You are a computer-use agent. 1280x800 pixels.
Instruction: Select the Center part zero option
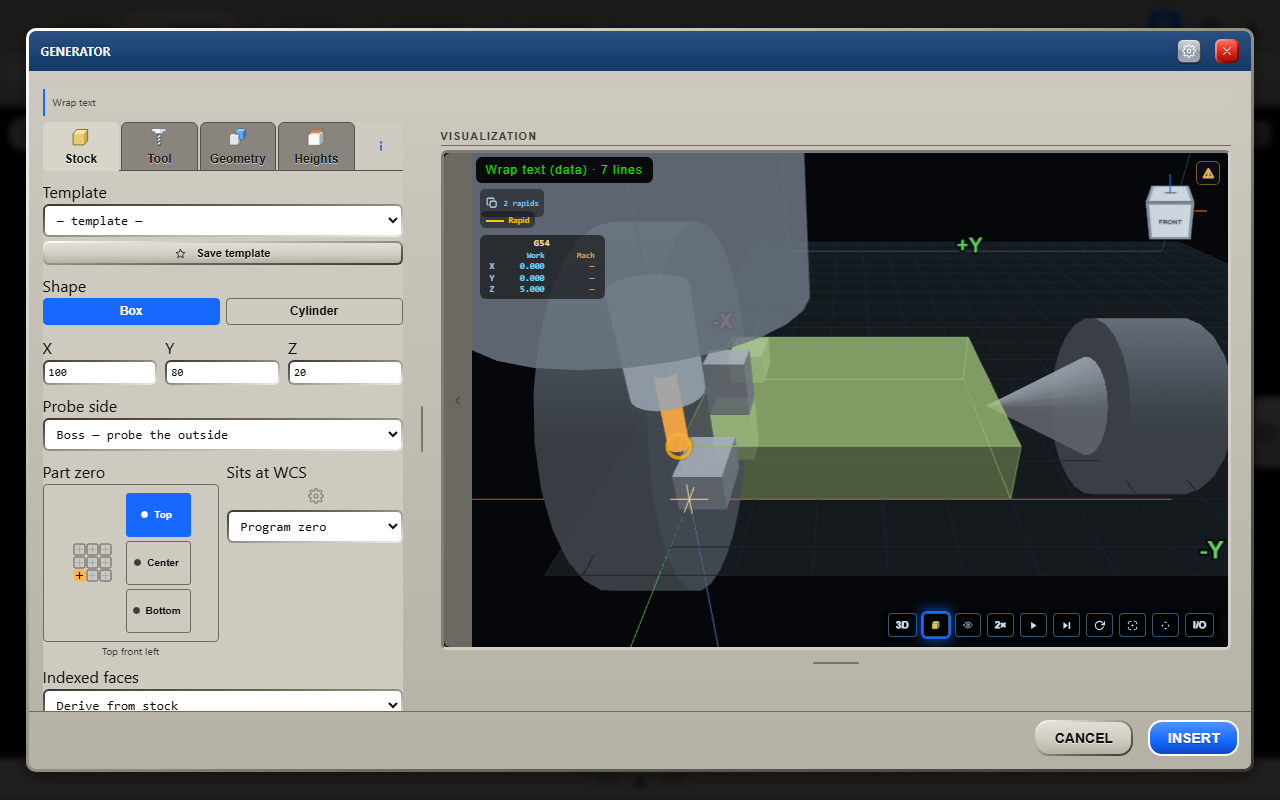point(158,563)
